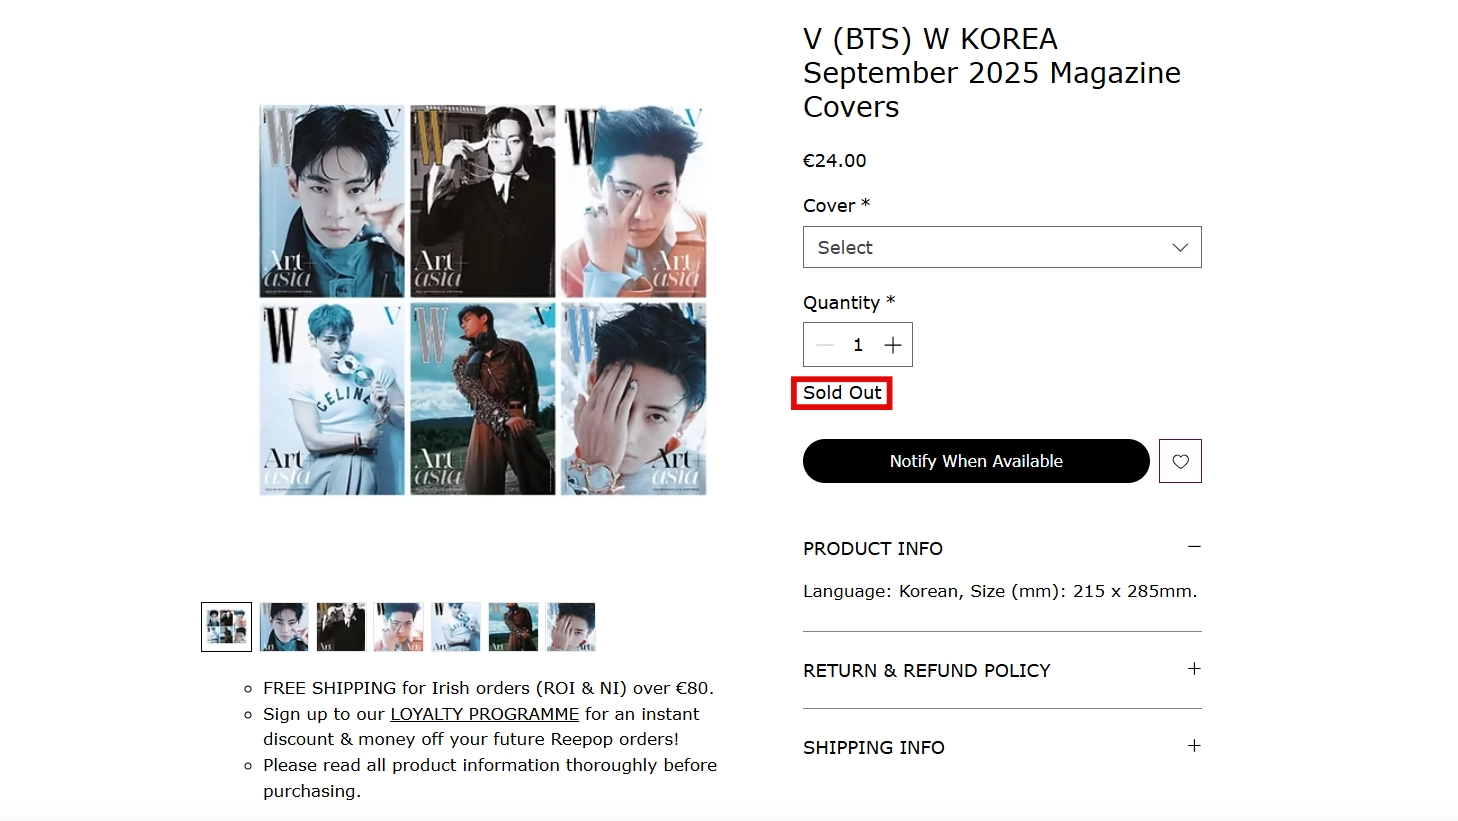This screenshot has height=821, width=1458.
Task: Increase quantity with the plus icon
Action: click(x=893, y=345)
